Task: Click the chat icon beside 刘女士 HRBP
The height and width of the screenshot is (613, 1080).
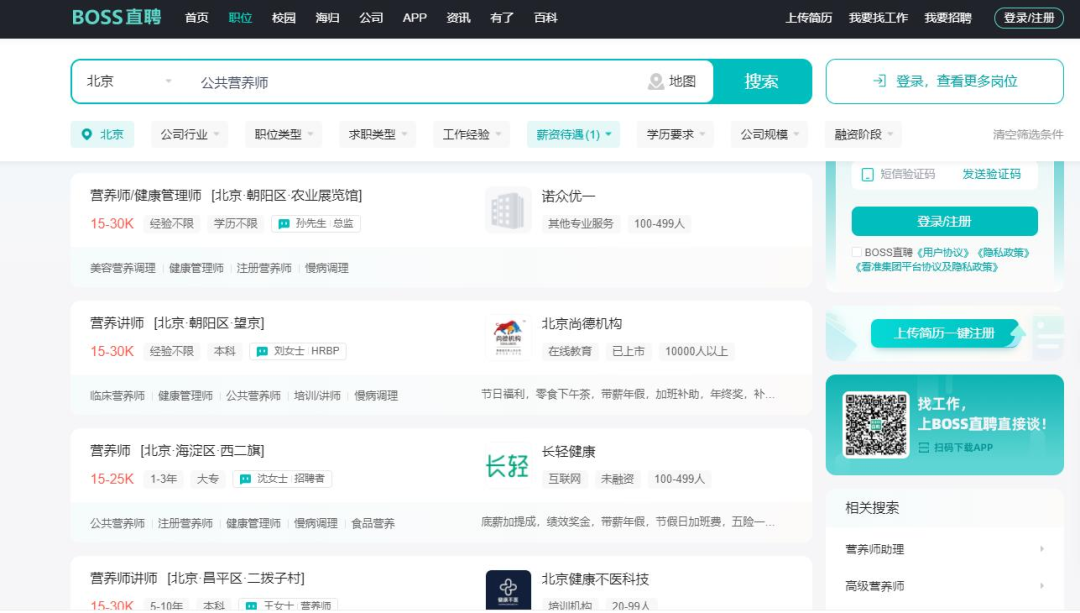Action: coord(262,352)
